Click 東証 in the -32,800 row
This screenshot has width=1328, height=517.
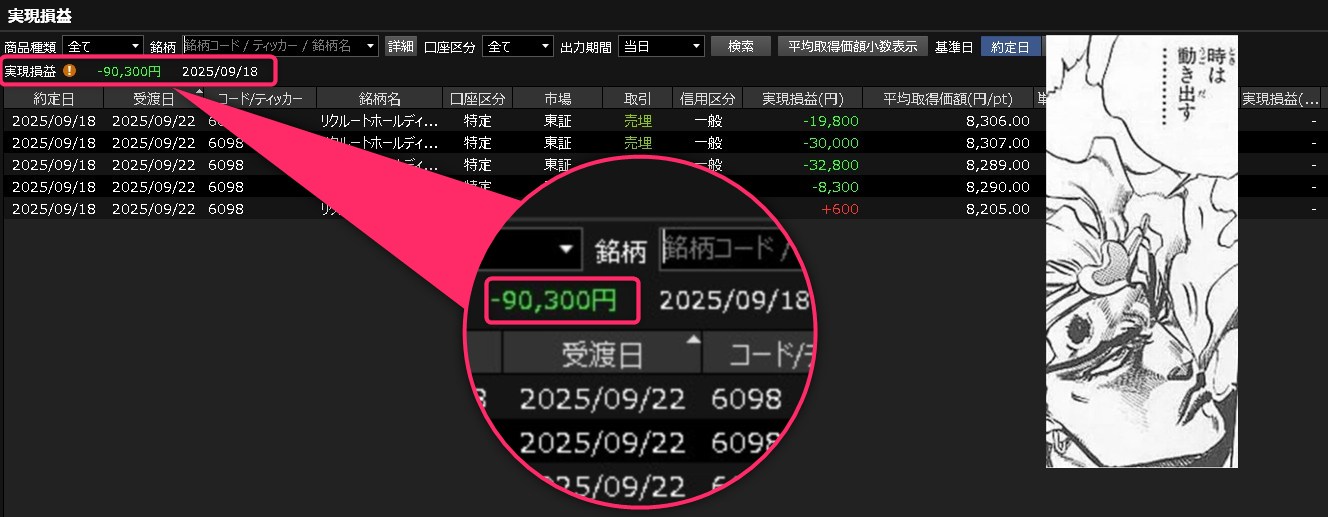pos(558,164)
